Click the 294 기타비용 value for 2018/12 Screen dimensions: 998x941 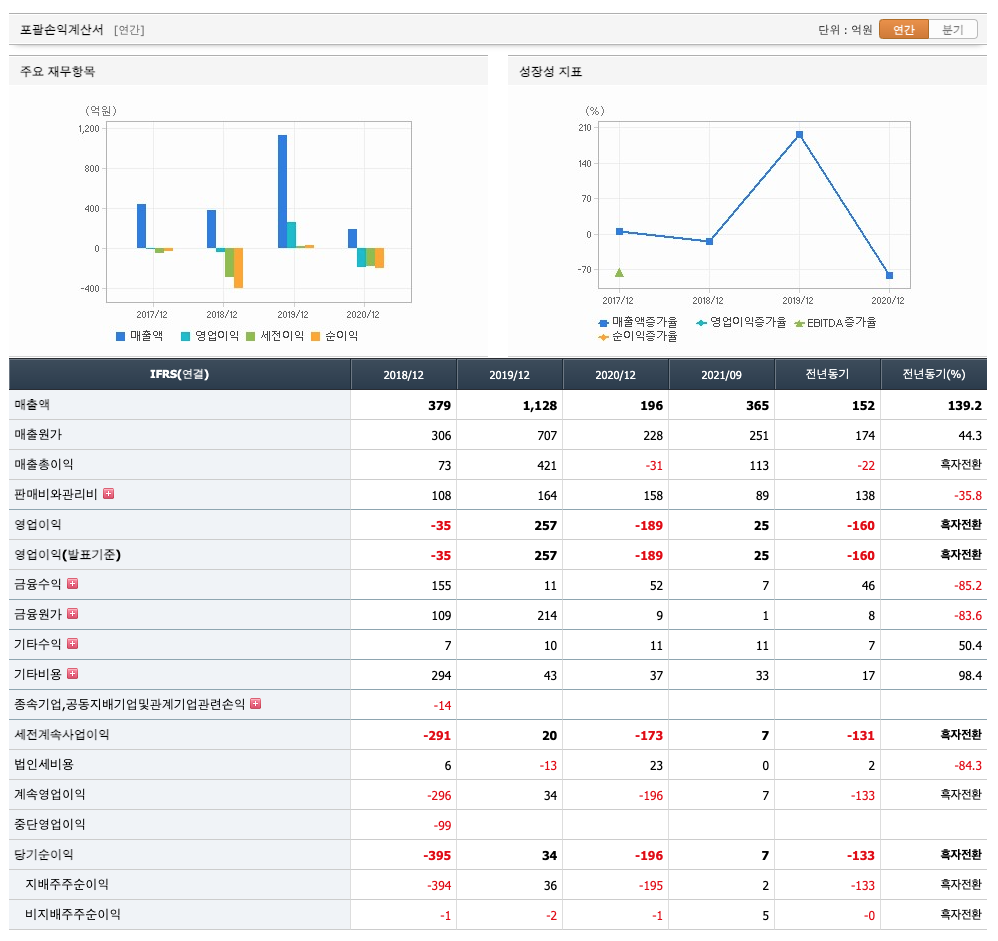(x=441, y=676)
